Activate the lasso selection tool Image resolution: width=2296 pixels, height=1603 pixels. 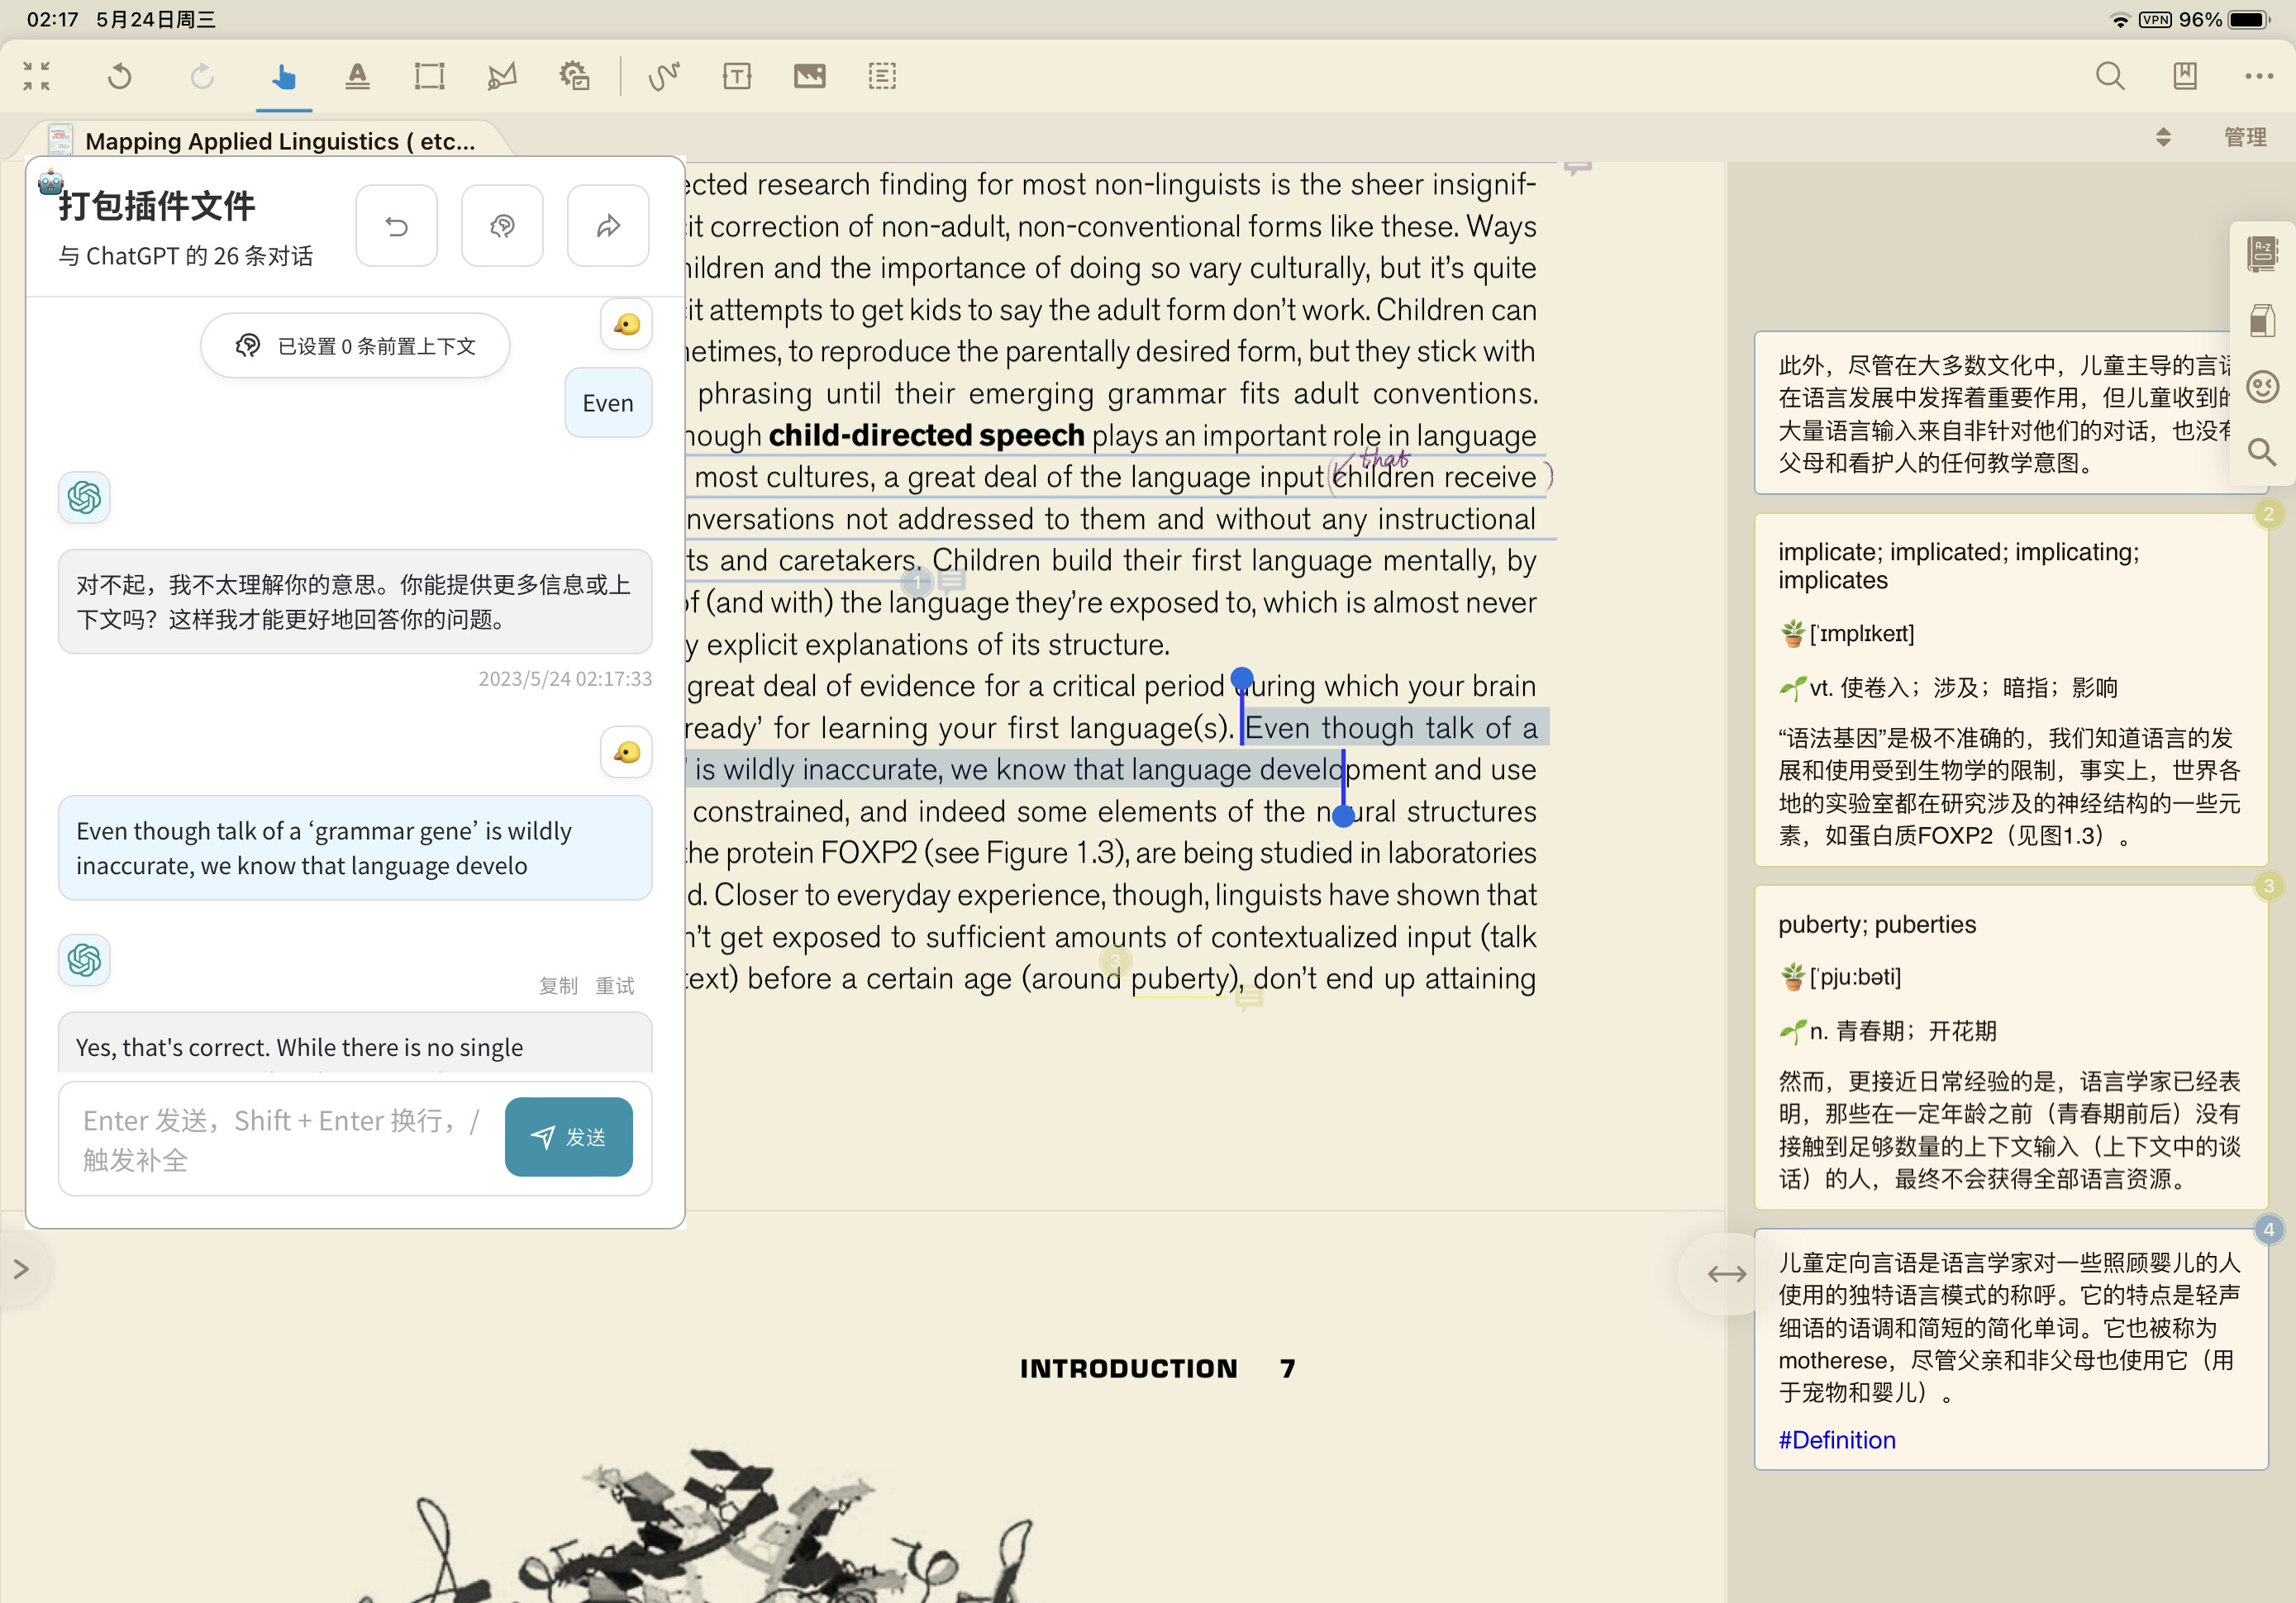tap(502, 76)
